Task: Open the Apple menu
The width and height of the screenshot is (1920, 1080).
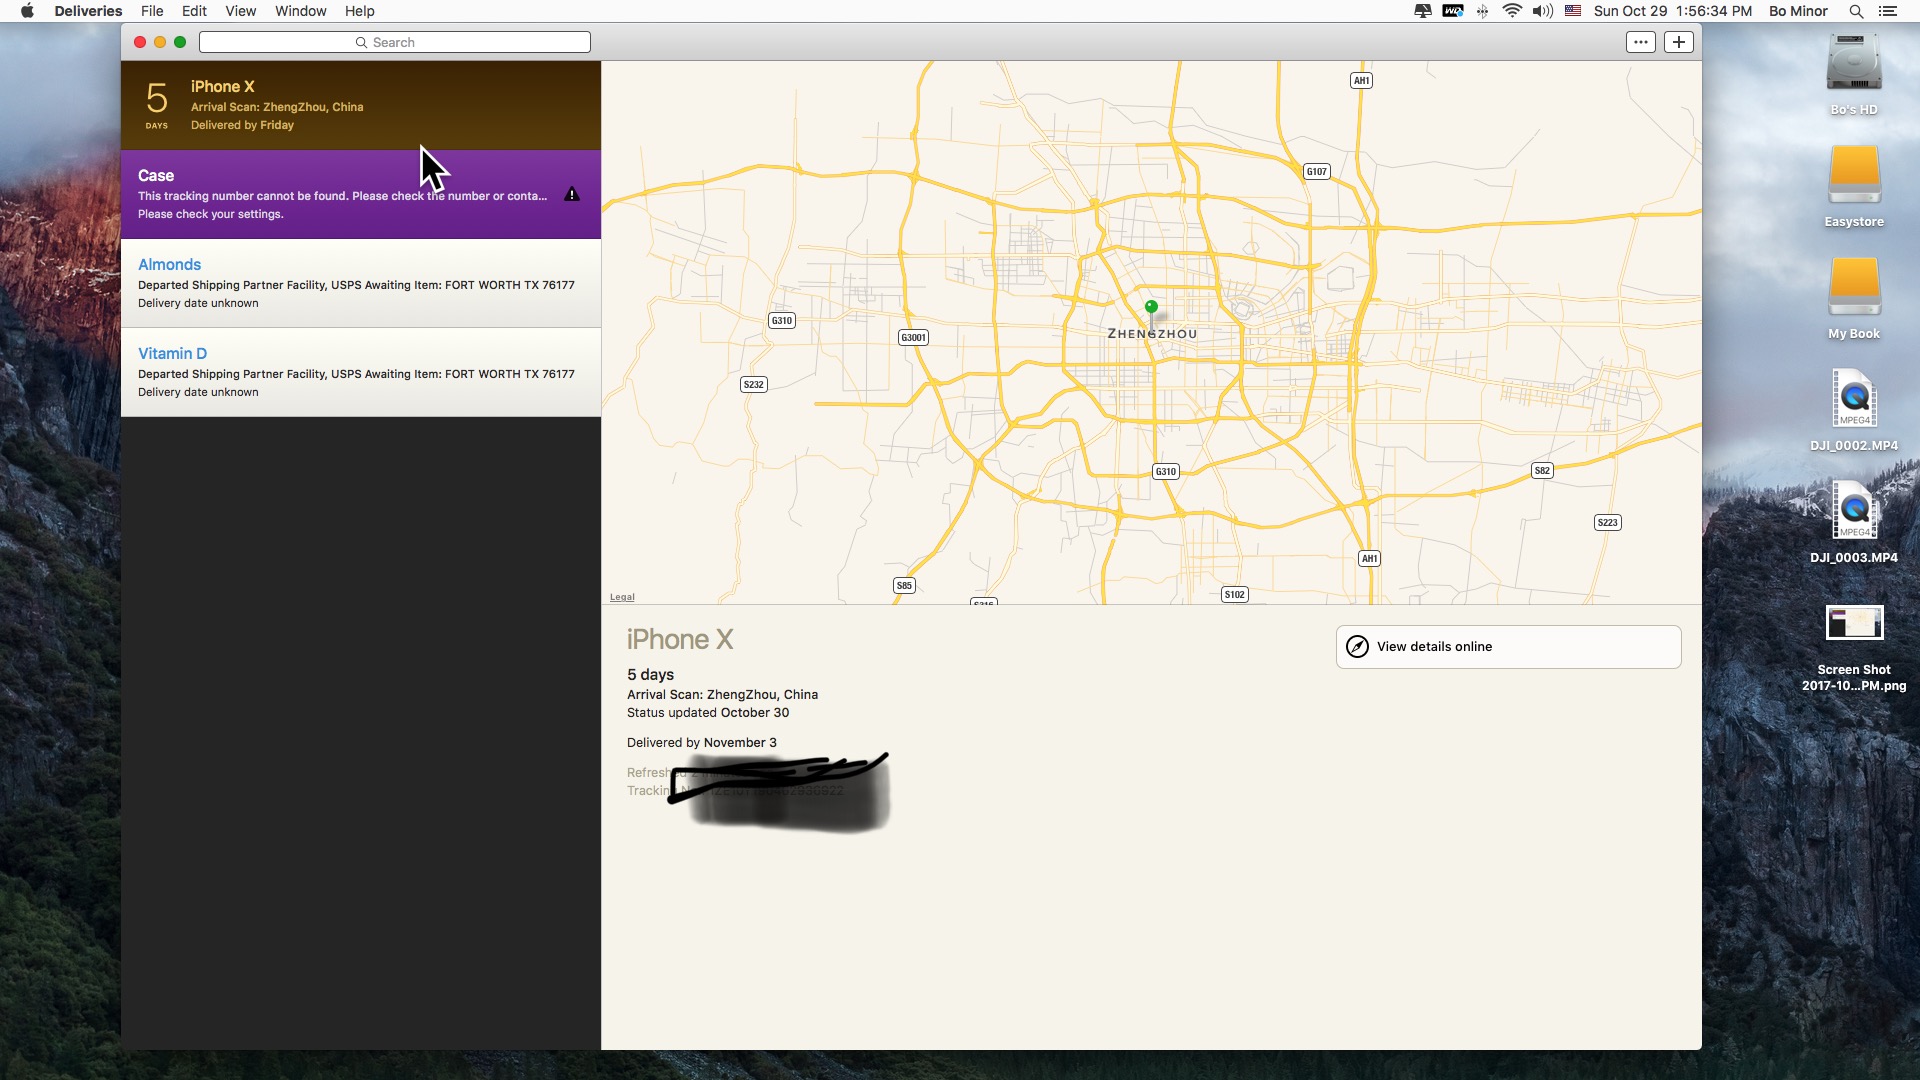Action: coord(27,11)
